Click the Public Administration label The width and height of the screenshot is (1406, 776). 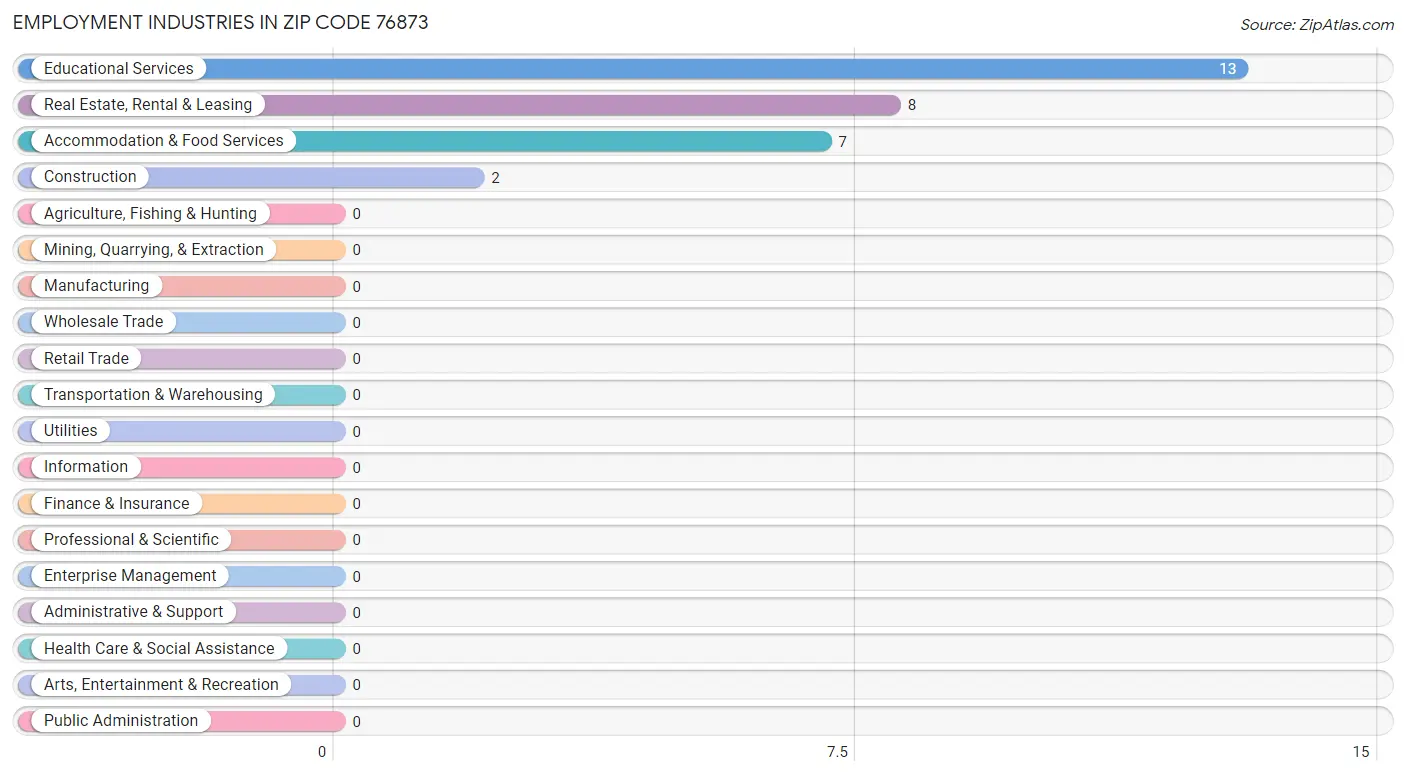point(121,721)
